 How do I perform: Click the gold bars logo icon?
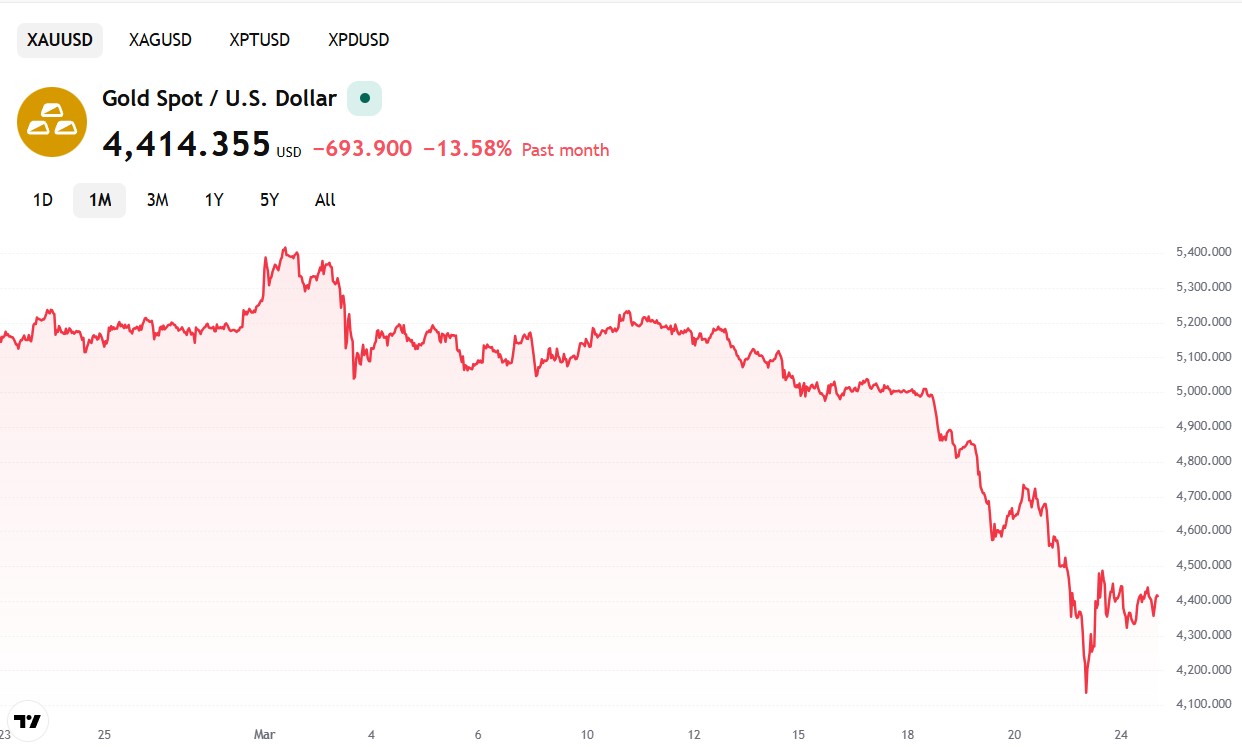[51, 121]
